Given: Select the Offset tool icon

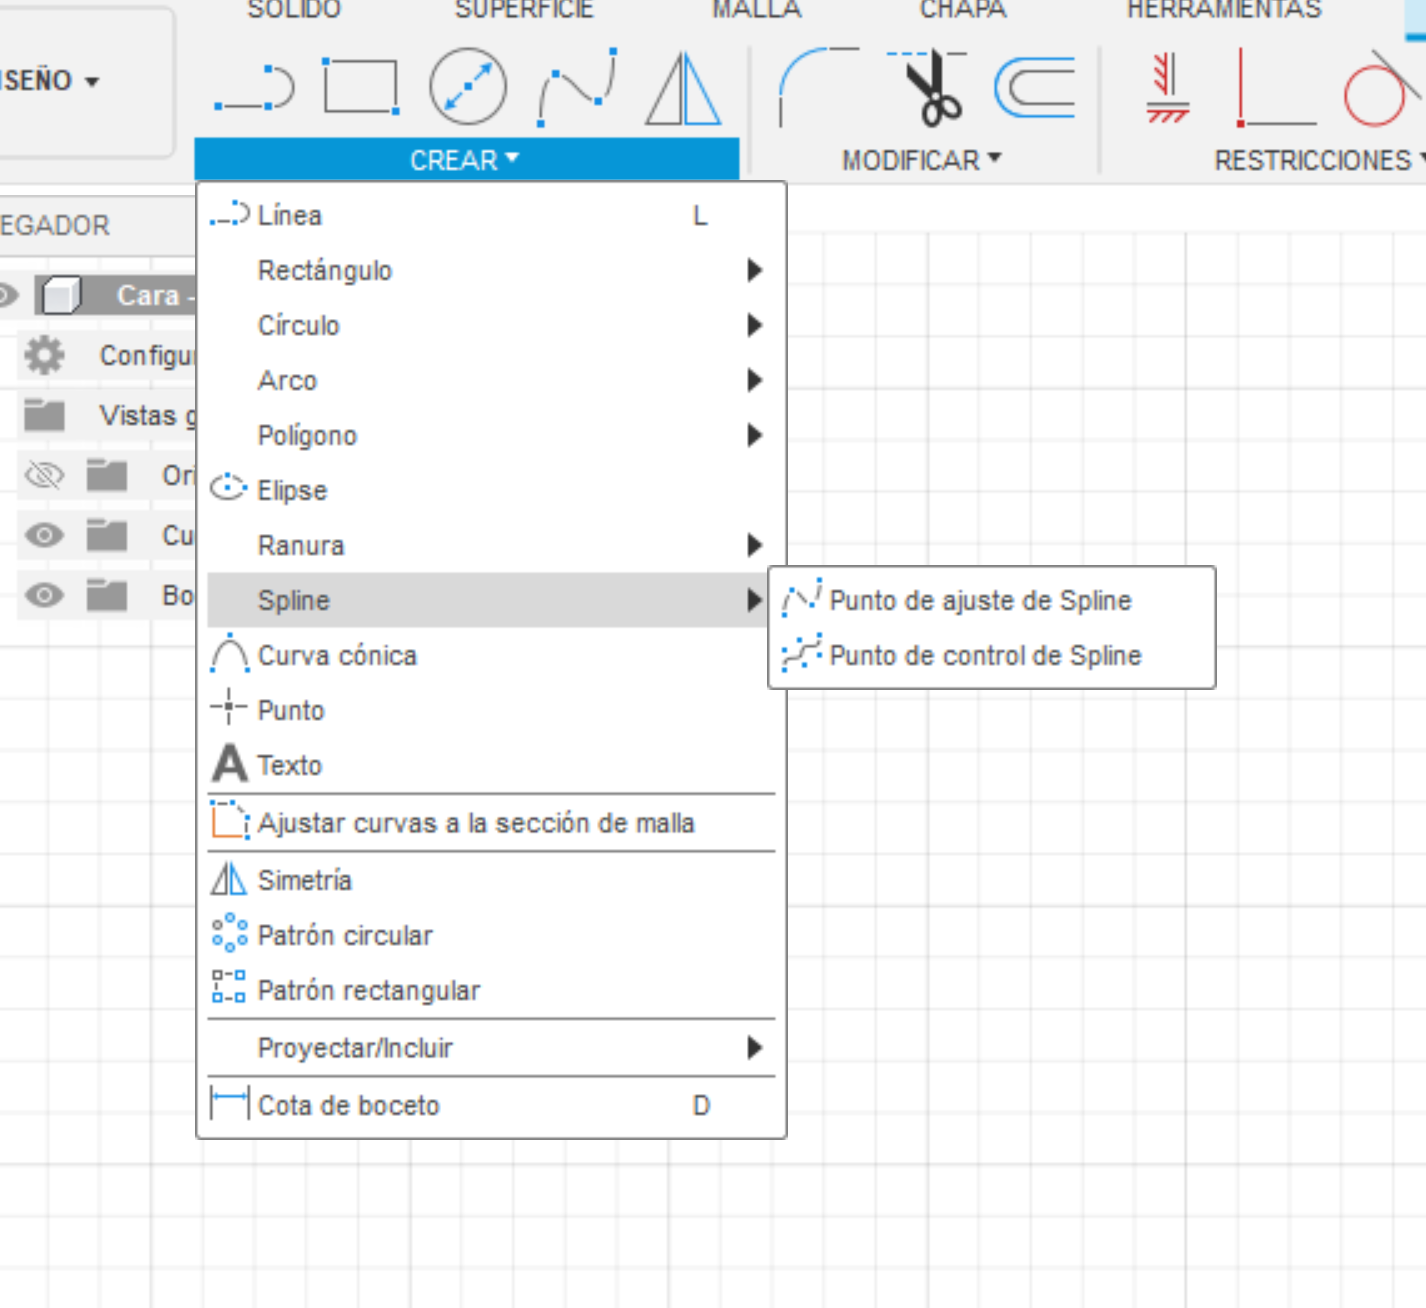Looking at the screenshot, I should 1035,87.
